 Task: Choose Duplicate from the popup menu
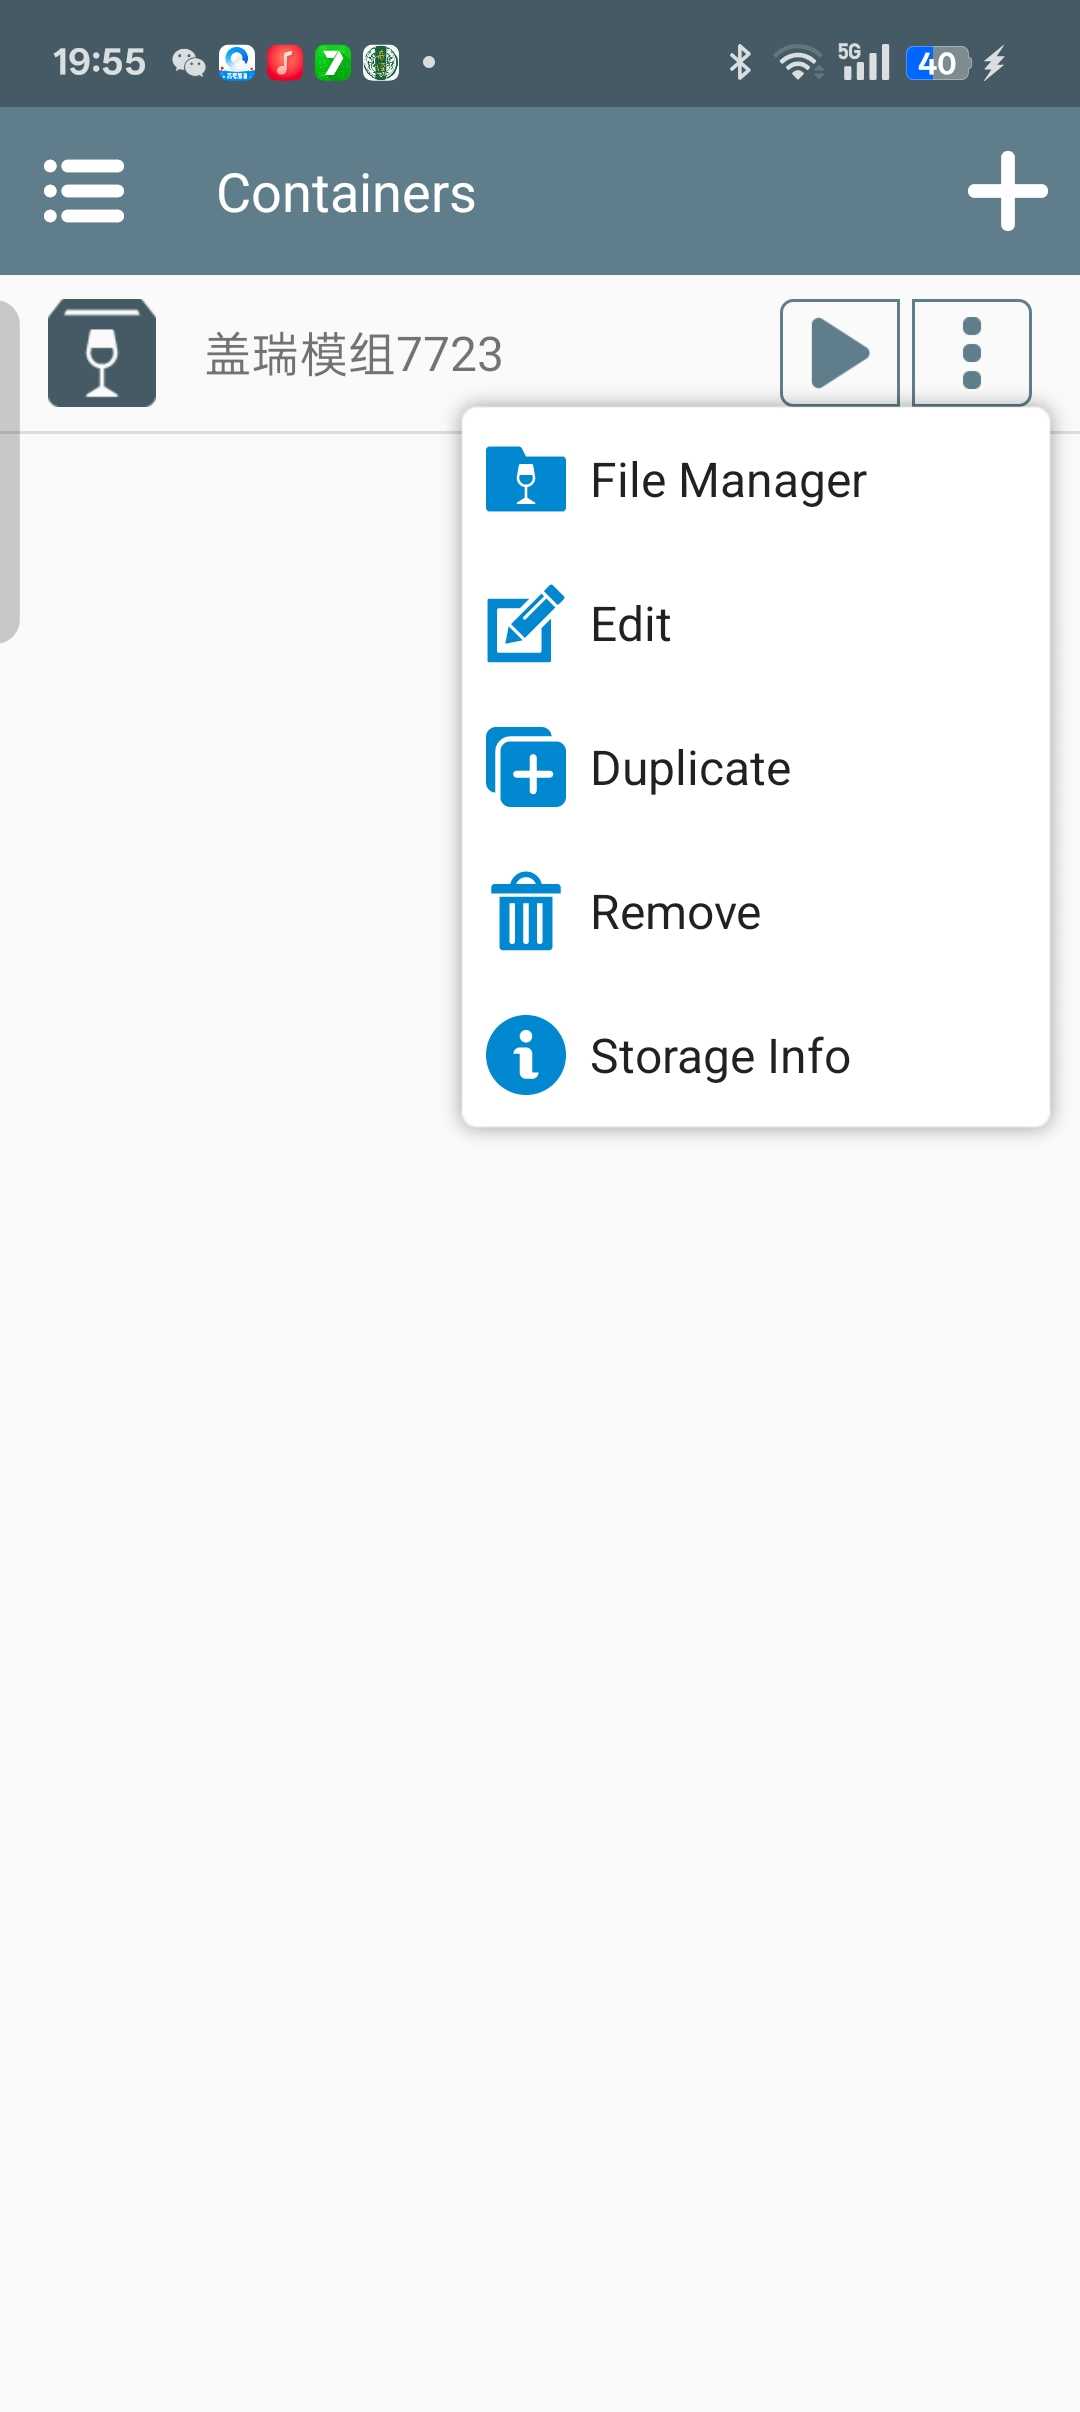coord(690,769)
